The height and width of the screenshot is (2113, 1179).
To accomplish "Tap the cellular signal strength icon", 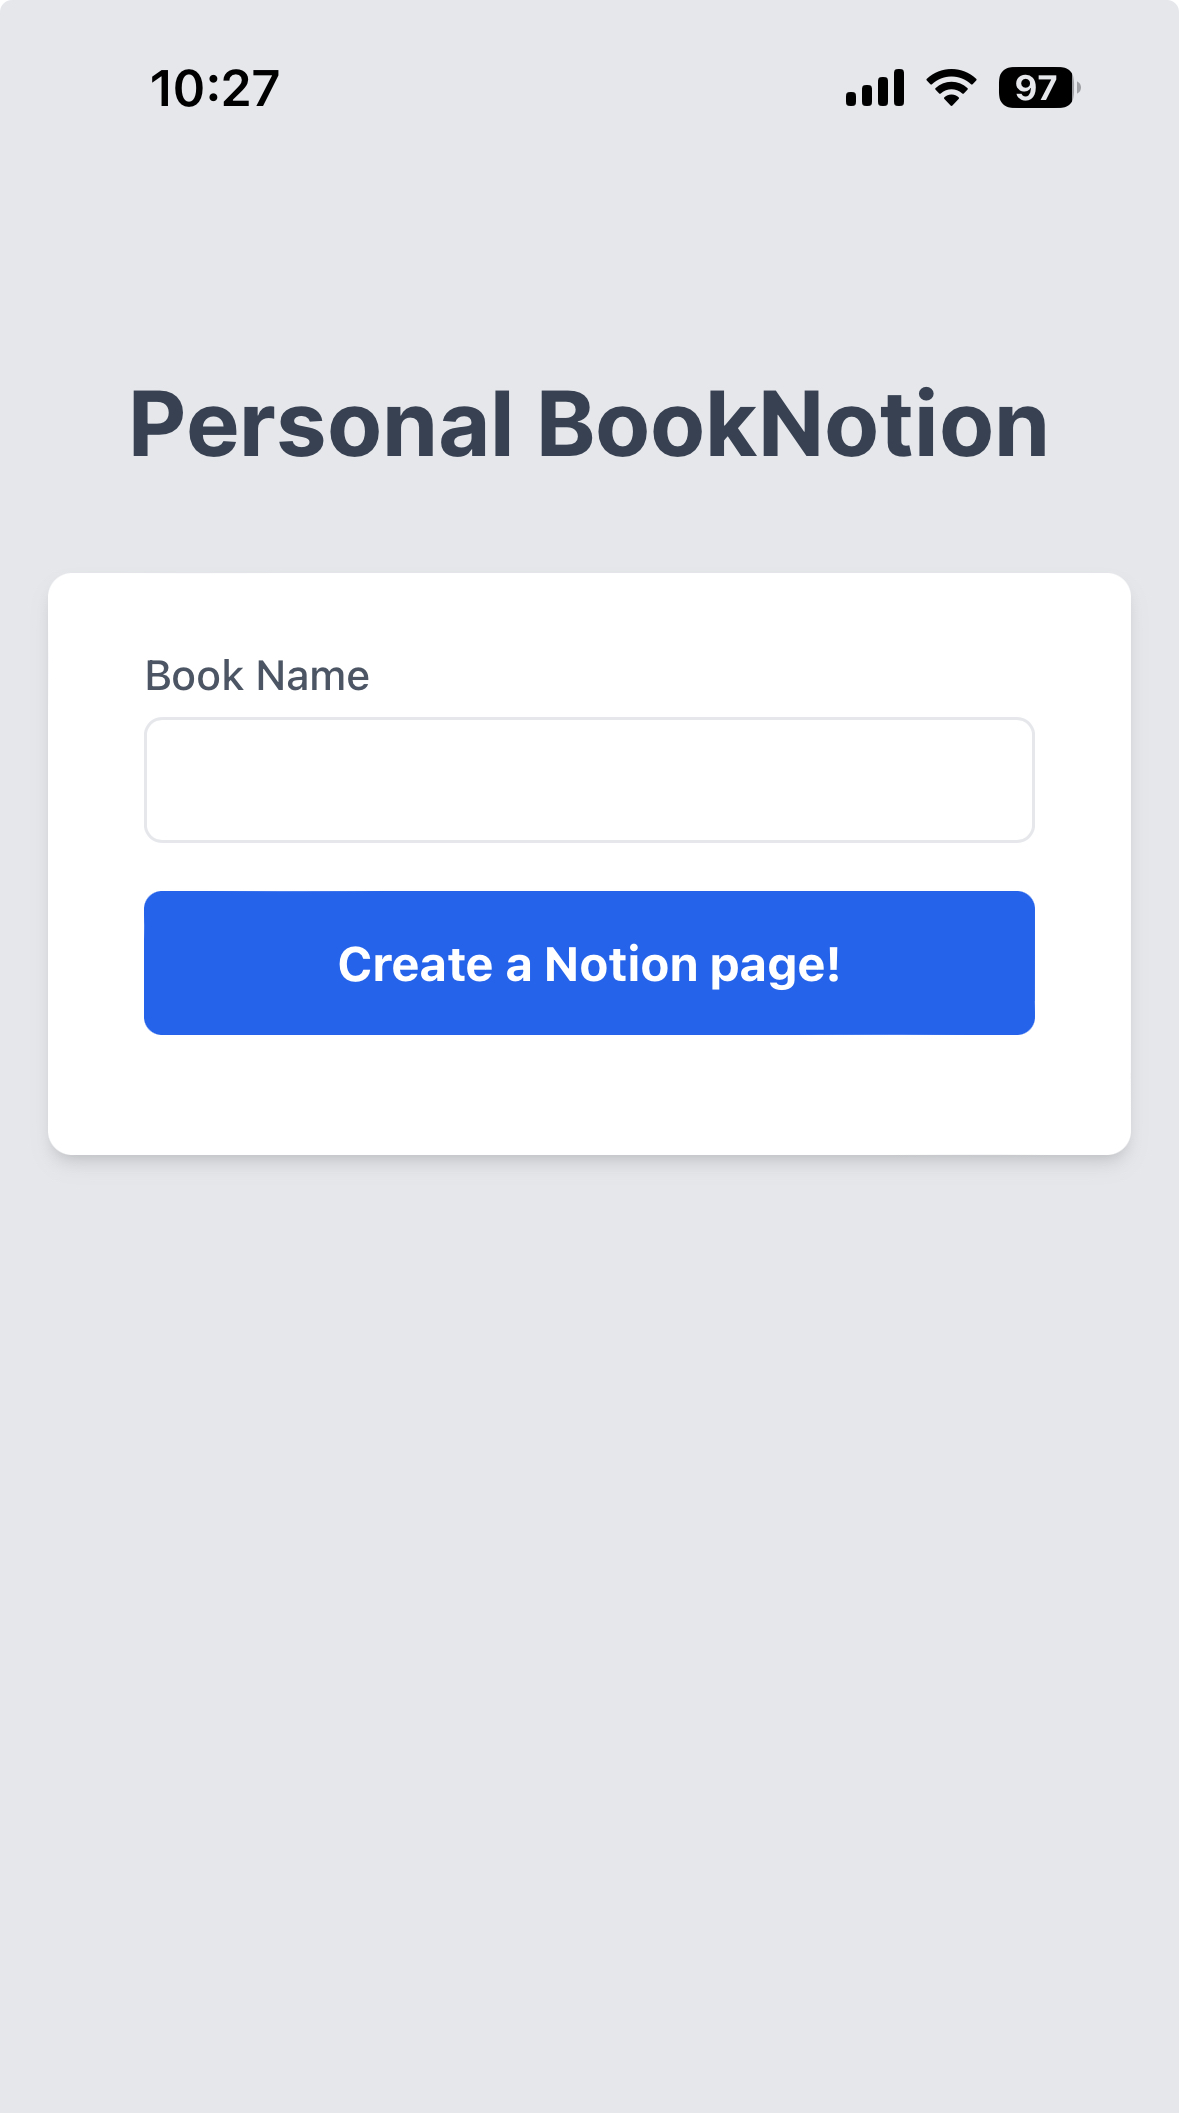I will [875, 88].
